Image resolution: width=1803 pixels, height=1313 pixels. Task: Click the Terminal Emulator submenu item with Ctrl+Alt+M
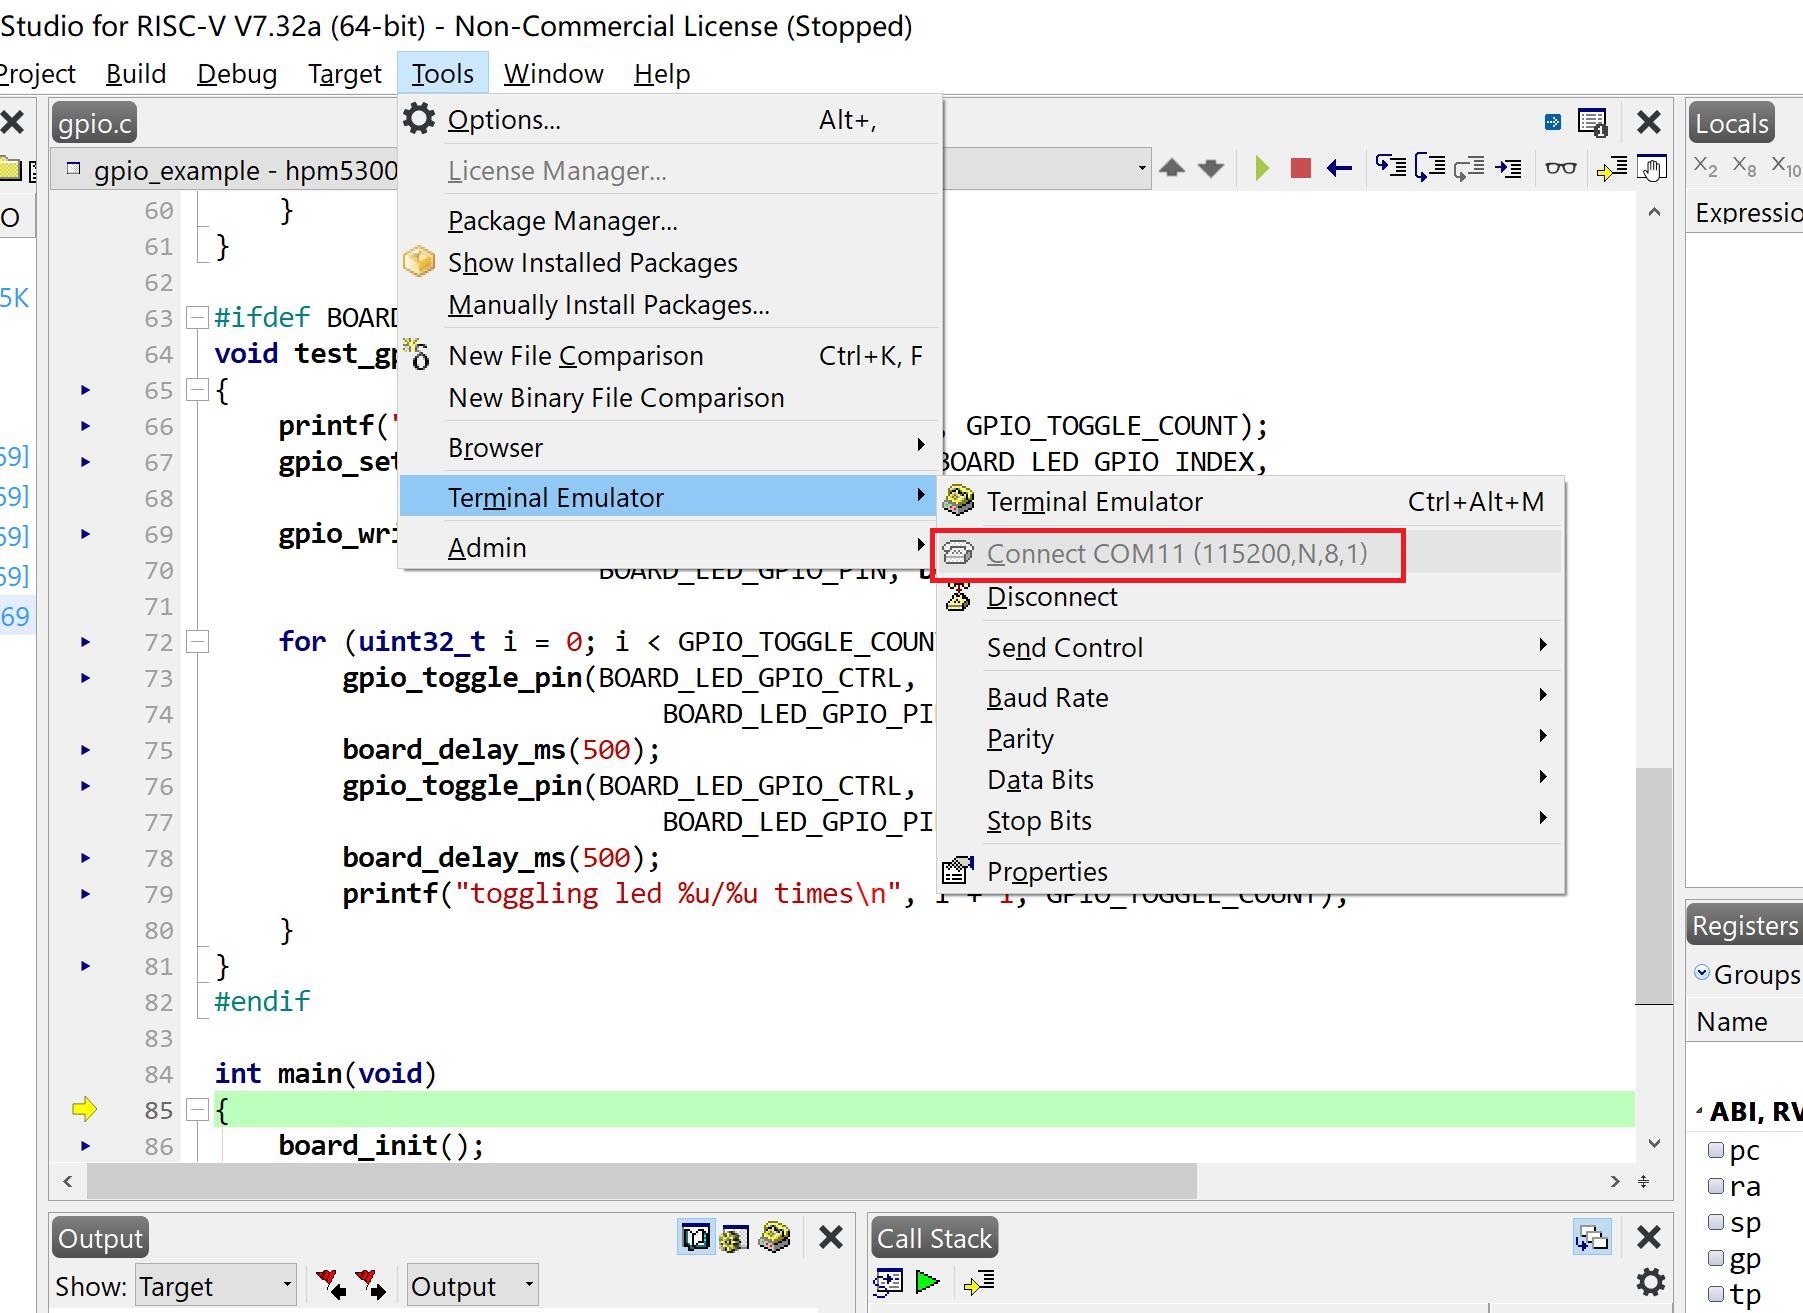coord(1250,501)
